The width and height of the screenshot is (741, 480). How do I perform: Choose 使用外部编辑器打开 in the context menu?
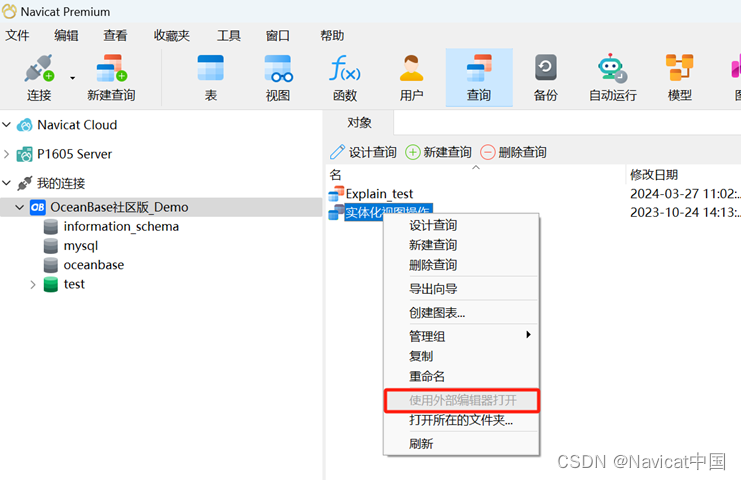(462, 401)
